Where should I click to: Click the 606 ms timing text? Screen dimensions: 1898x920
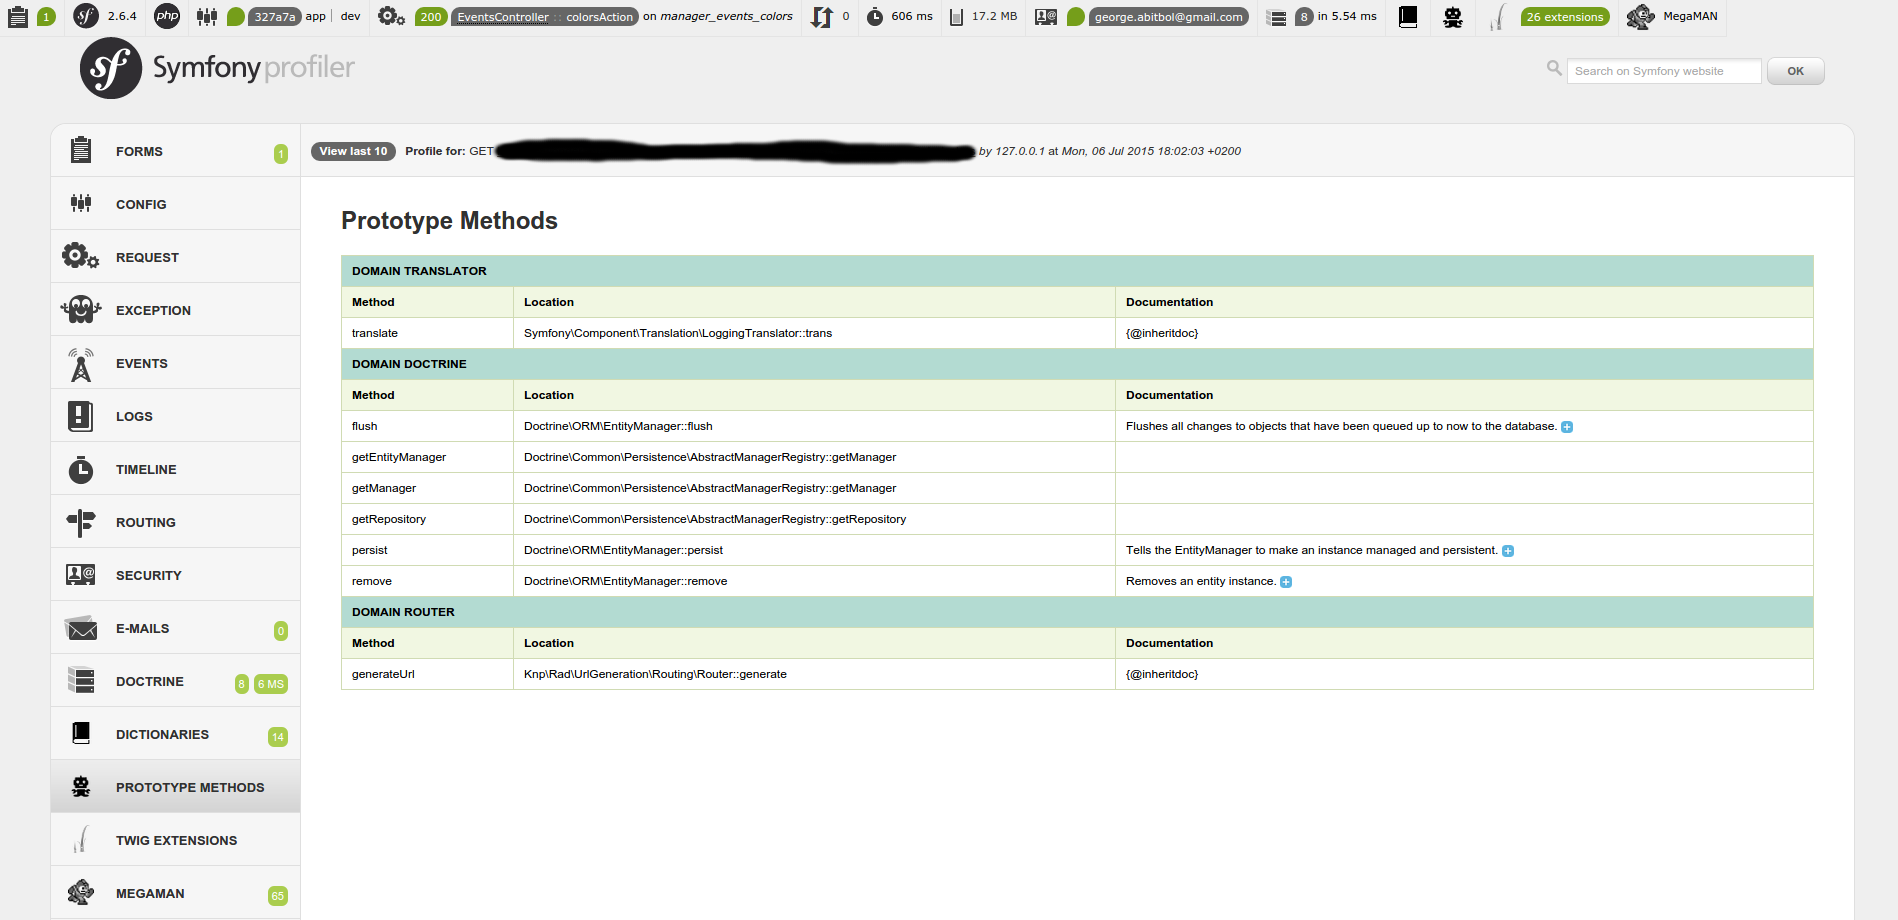click(x=912, y=16)
